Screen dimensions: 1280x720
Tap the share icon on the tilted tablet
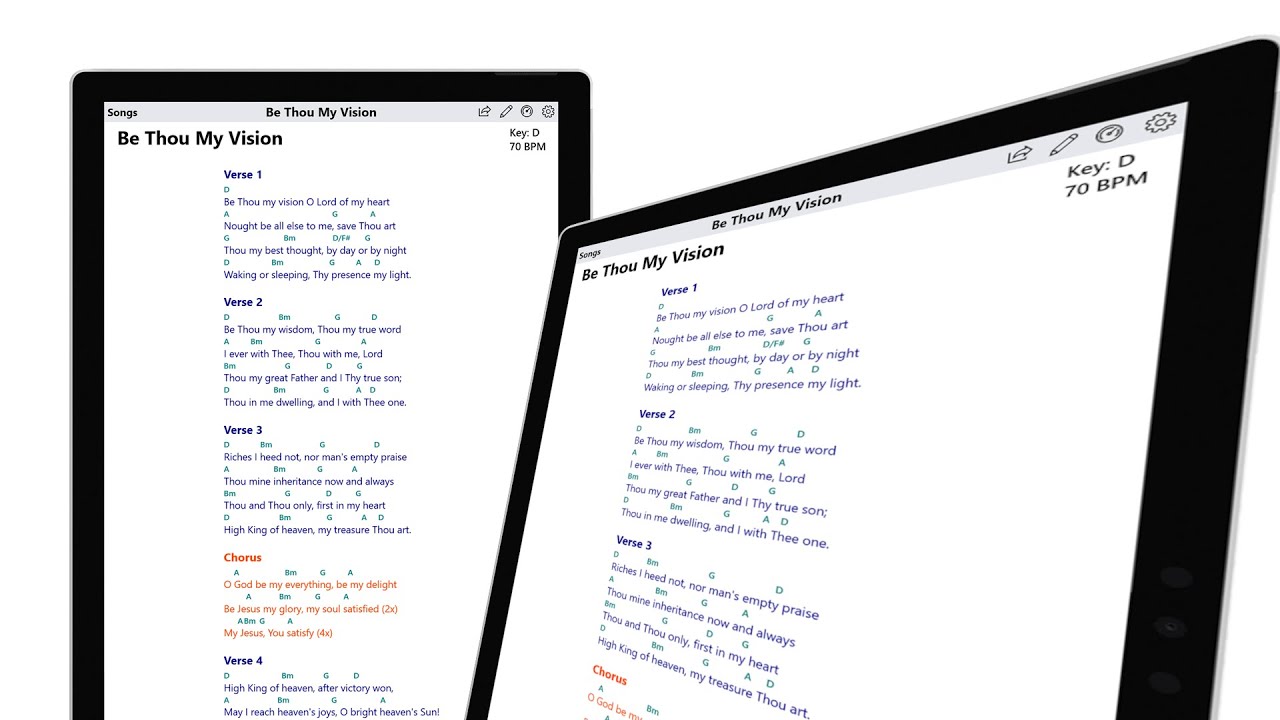[1019, 154]
